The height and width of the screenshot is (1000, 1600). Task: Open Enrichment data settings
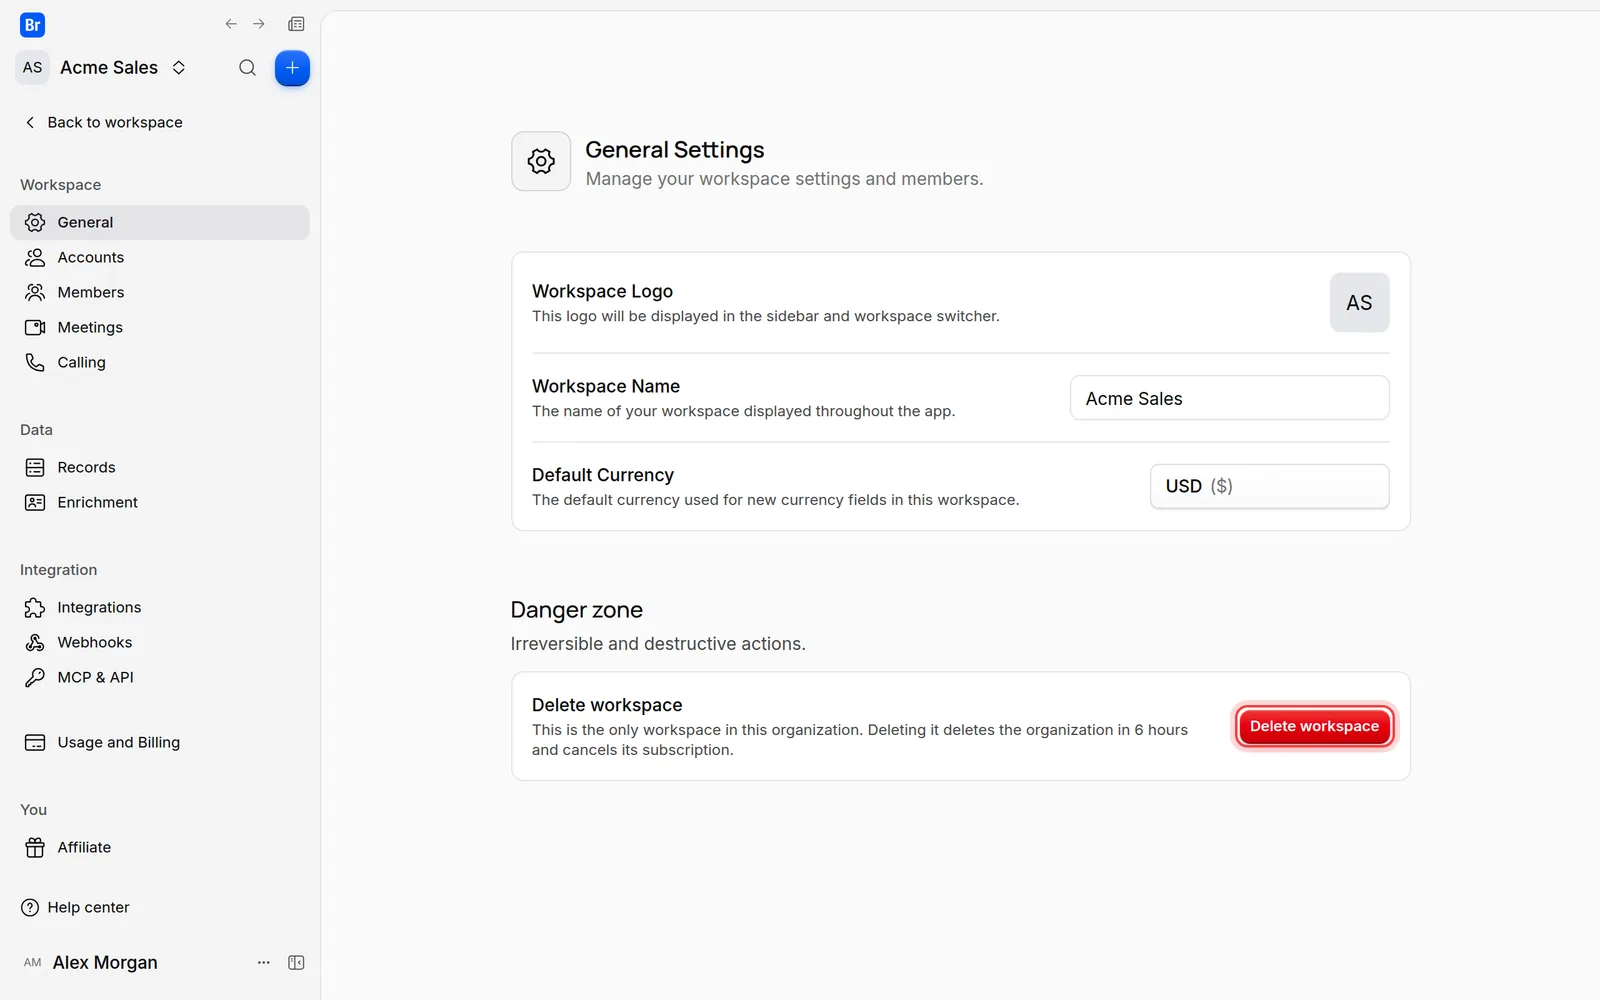coord(160,502)
